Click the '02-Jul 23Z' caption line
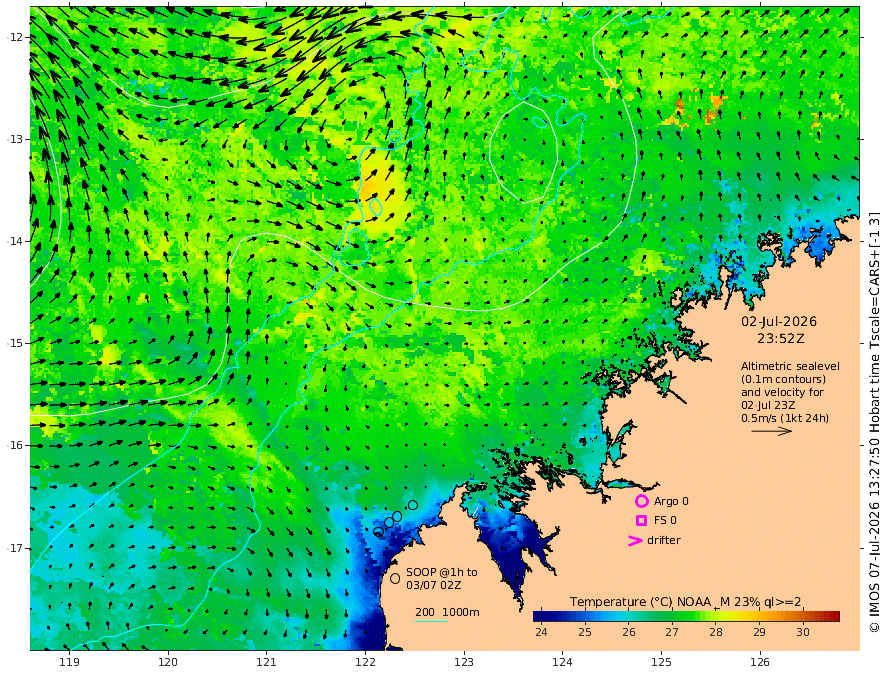The width and height of the screenshot is (880, 680). pos(768,405)
